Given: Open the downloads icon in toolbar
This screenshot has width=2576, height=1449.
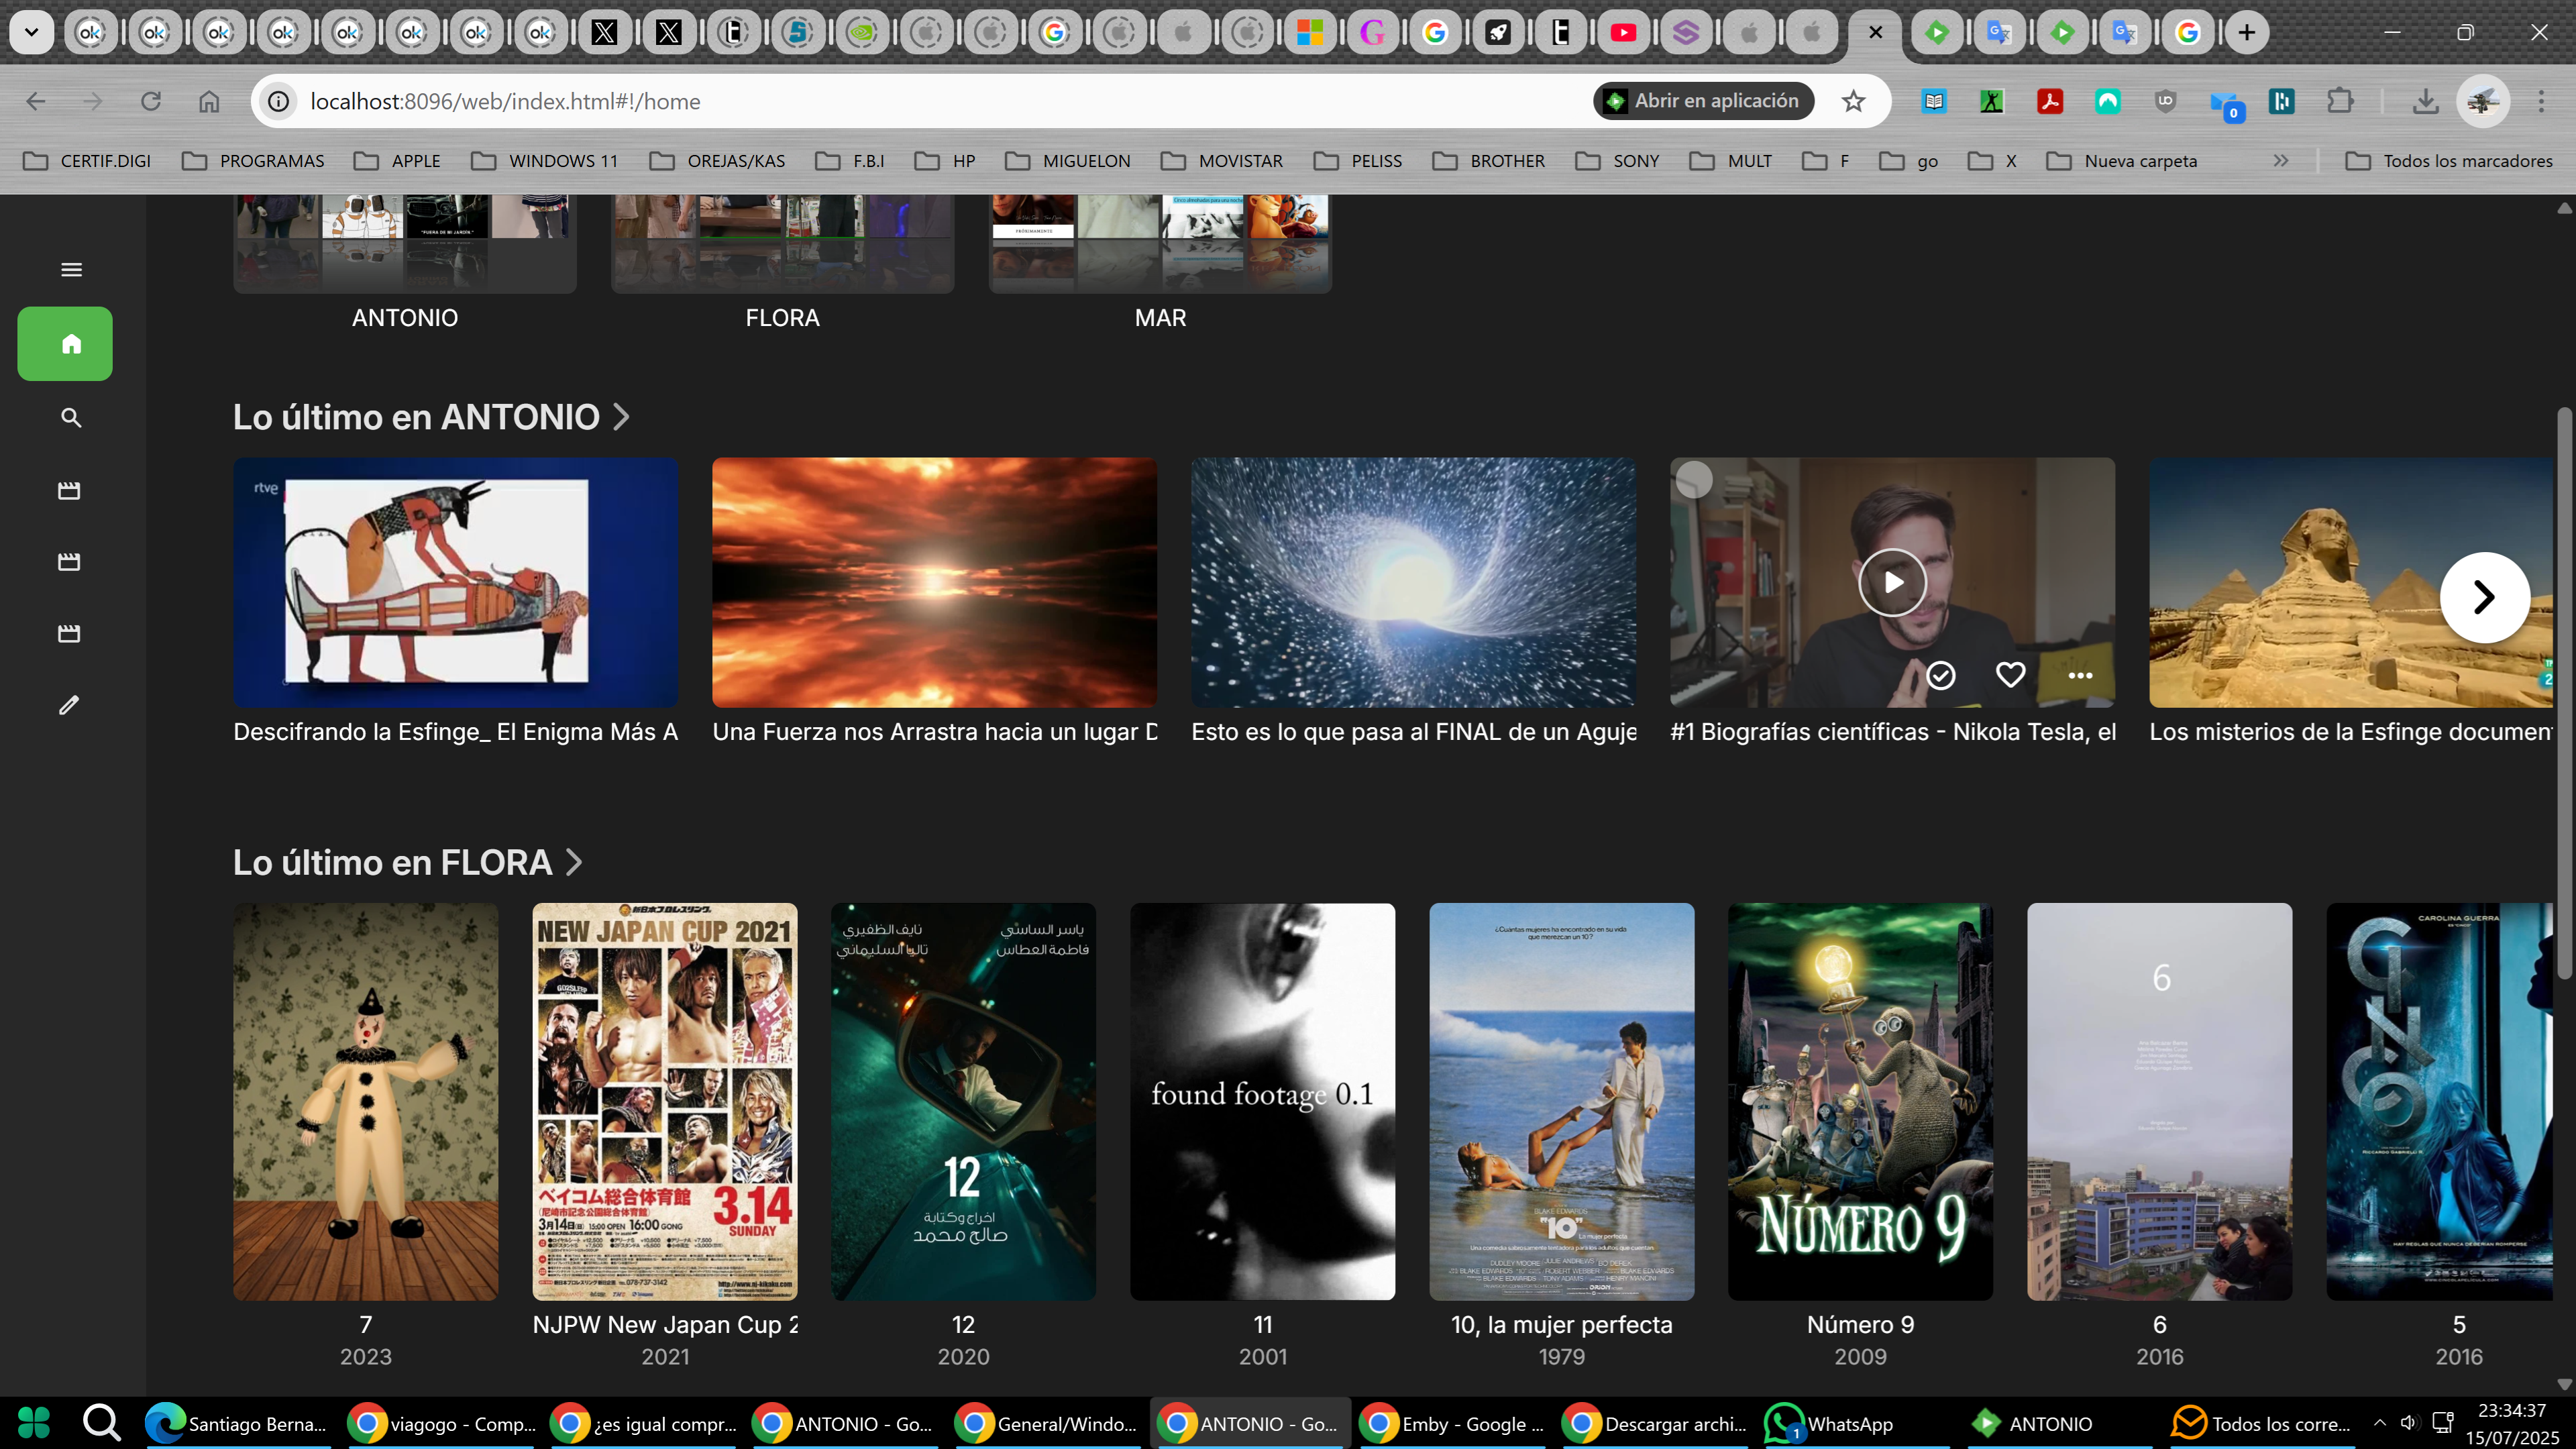Looking at the screenshot, I should [x=2425, y=101].
